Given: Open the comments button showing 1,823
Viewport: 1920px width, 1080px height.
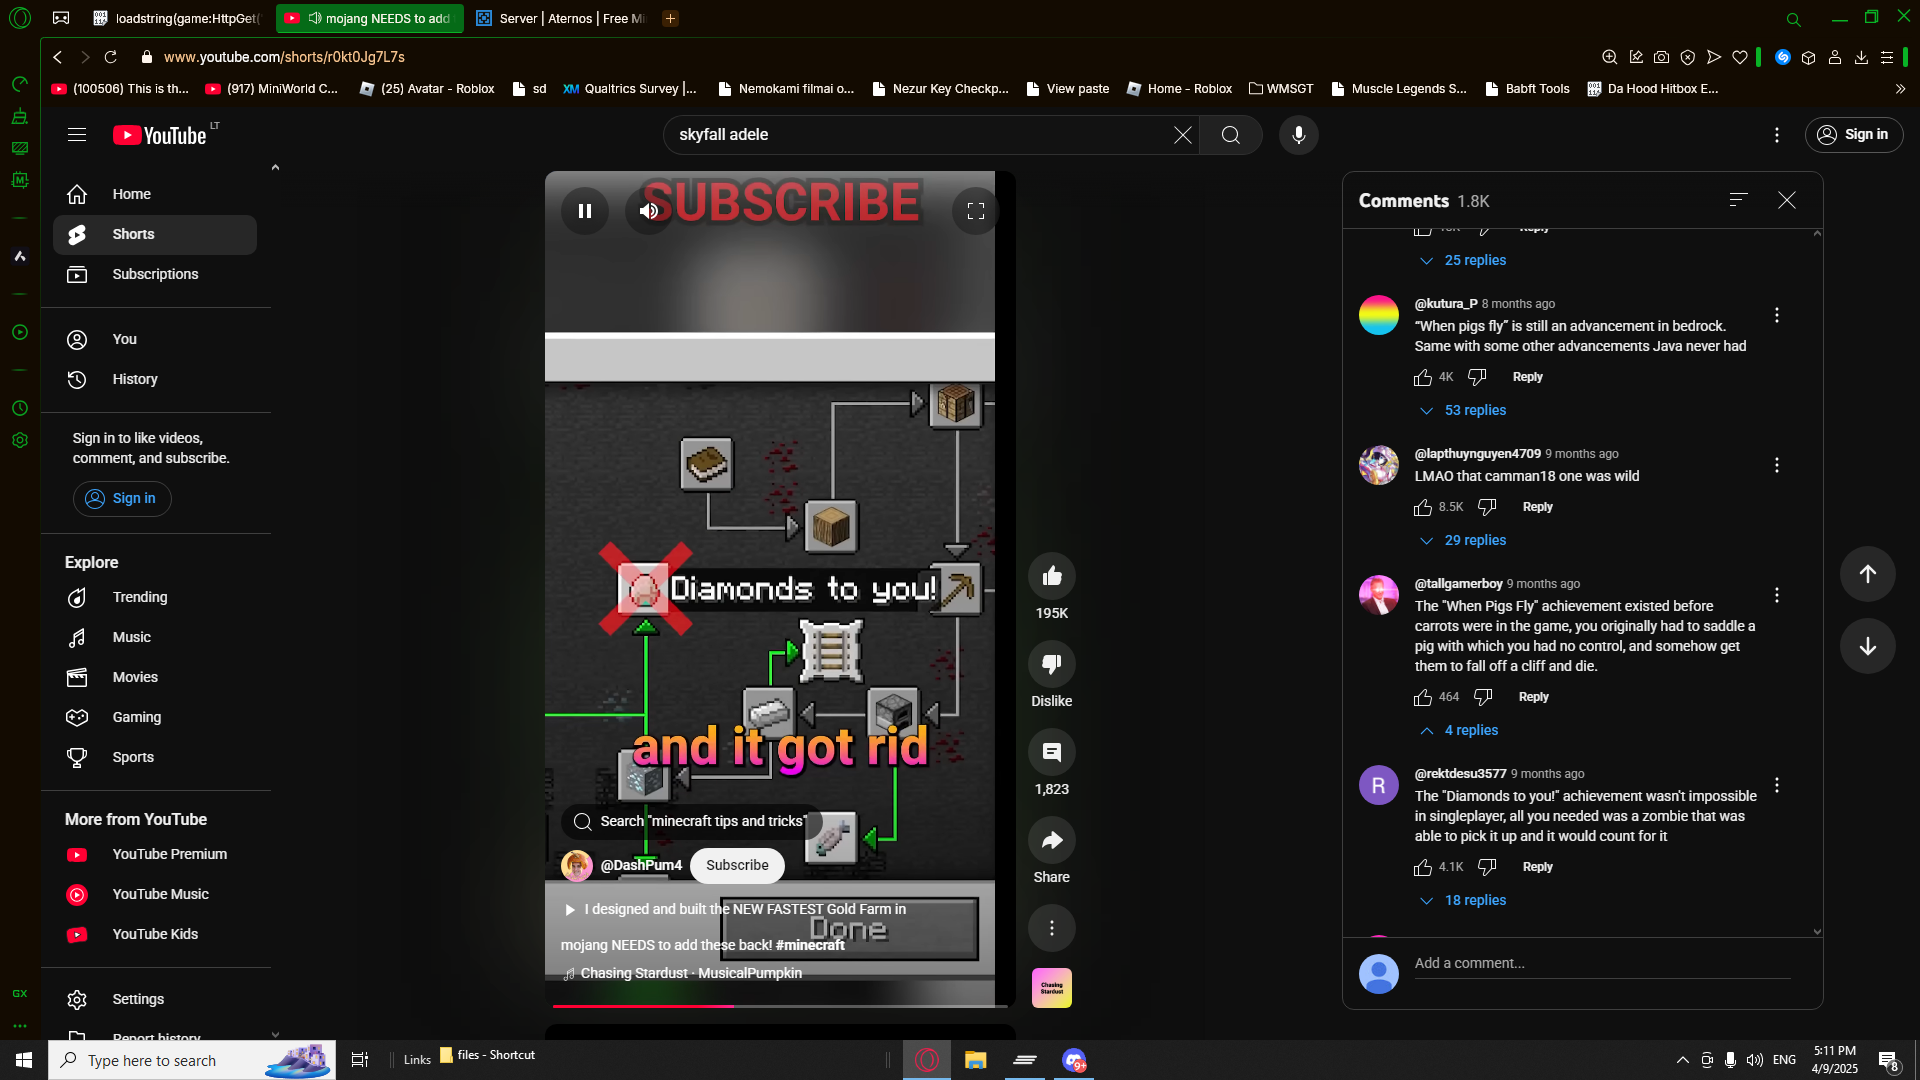Looking at the screenshot, I should pos(1052,752).
